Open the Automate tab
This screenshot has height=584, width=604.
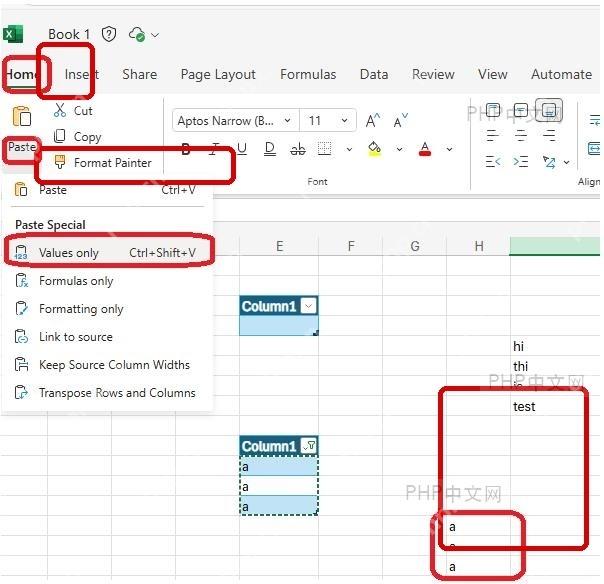point(561,74)
